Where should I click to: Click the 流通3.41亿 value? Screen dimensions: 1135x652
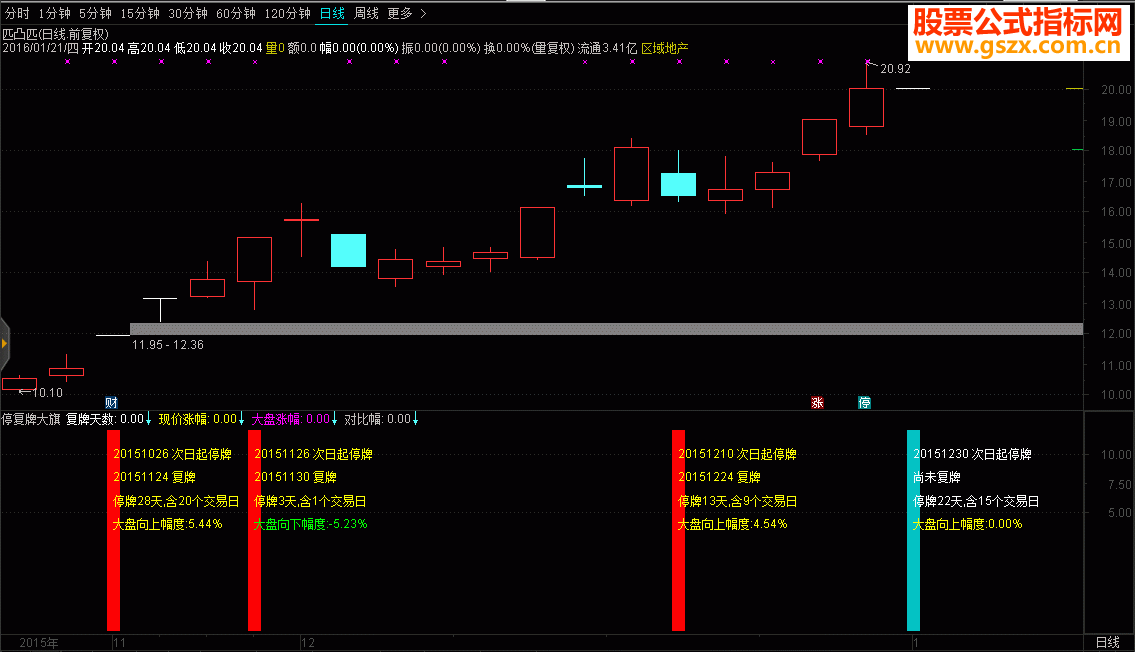[607, 48]
